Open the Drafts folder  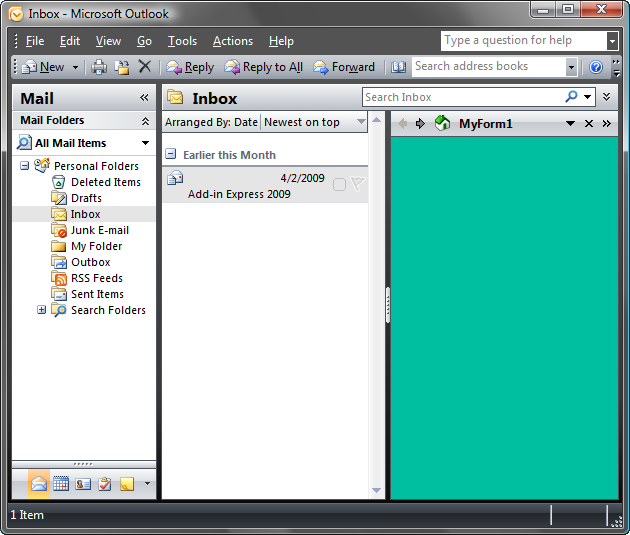coord(86,198)
